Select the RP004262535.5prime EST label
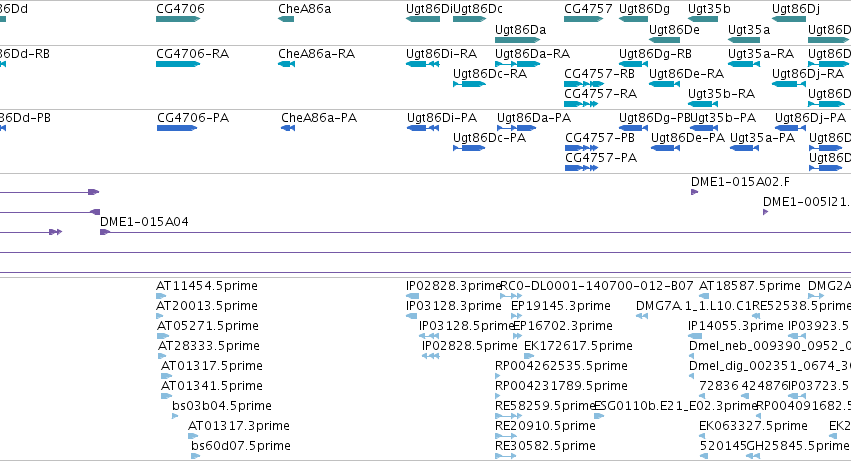Screen dimensions: 851x461 click(x=561, y=365)
